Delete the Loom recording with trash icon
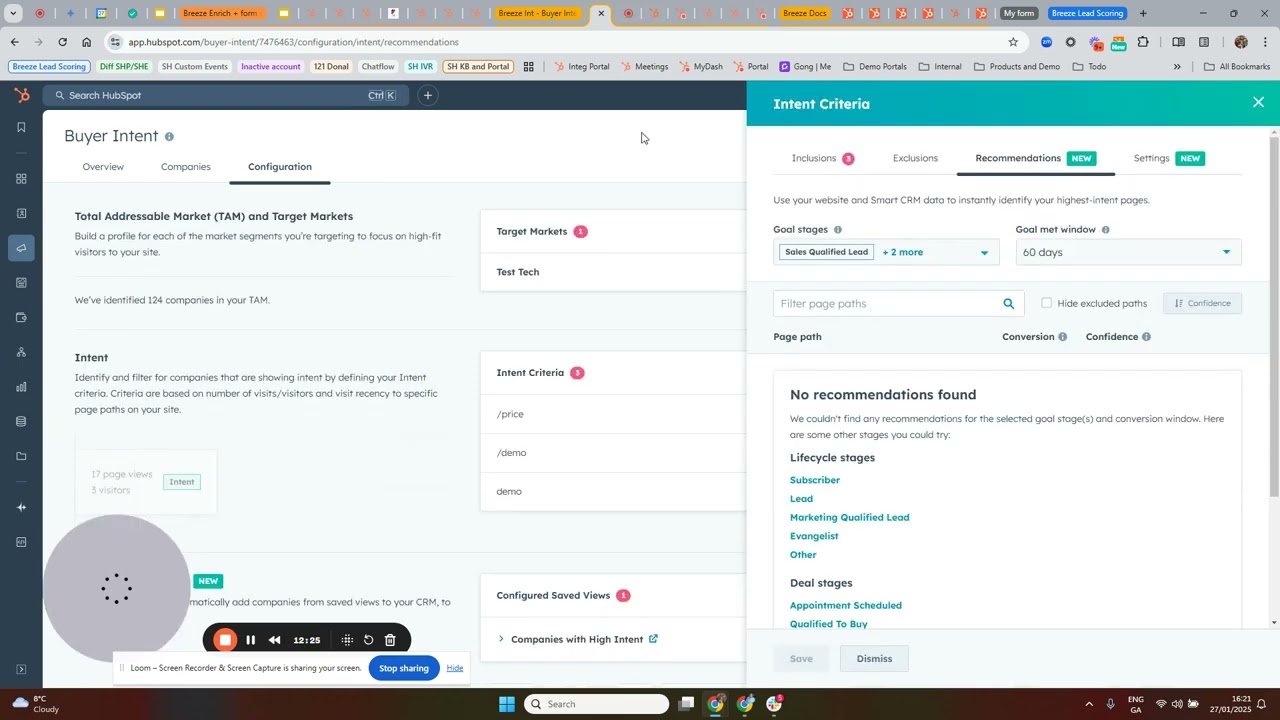The image size is (1280, 720). click(x=390, y=640)
